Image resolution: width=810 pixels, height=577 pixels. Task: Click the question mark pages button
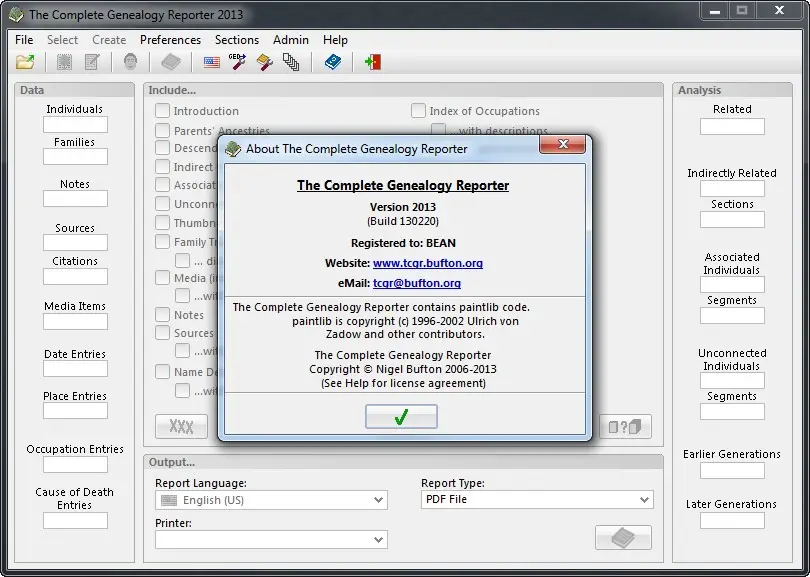coord(625,427)
